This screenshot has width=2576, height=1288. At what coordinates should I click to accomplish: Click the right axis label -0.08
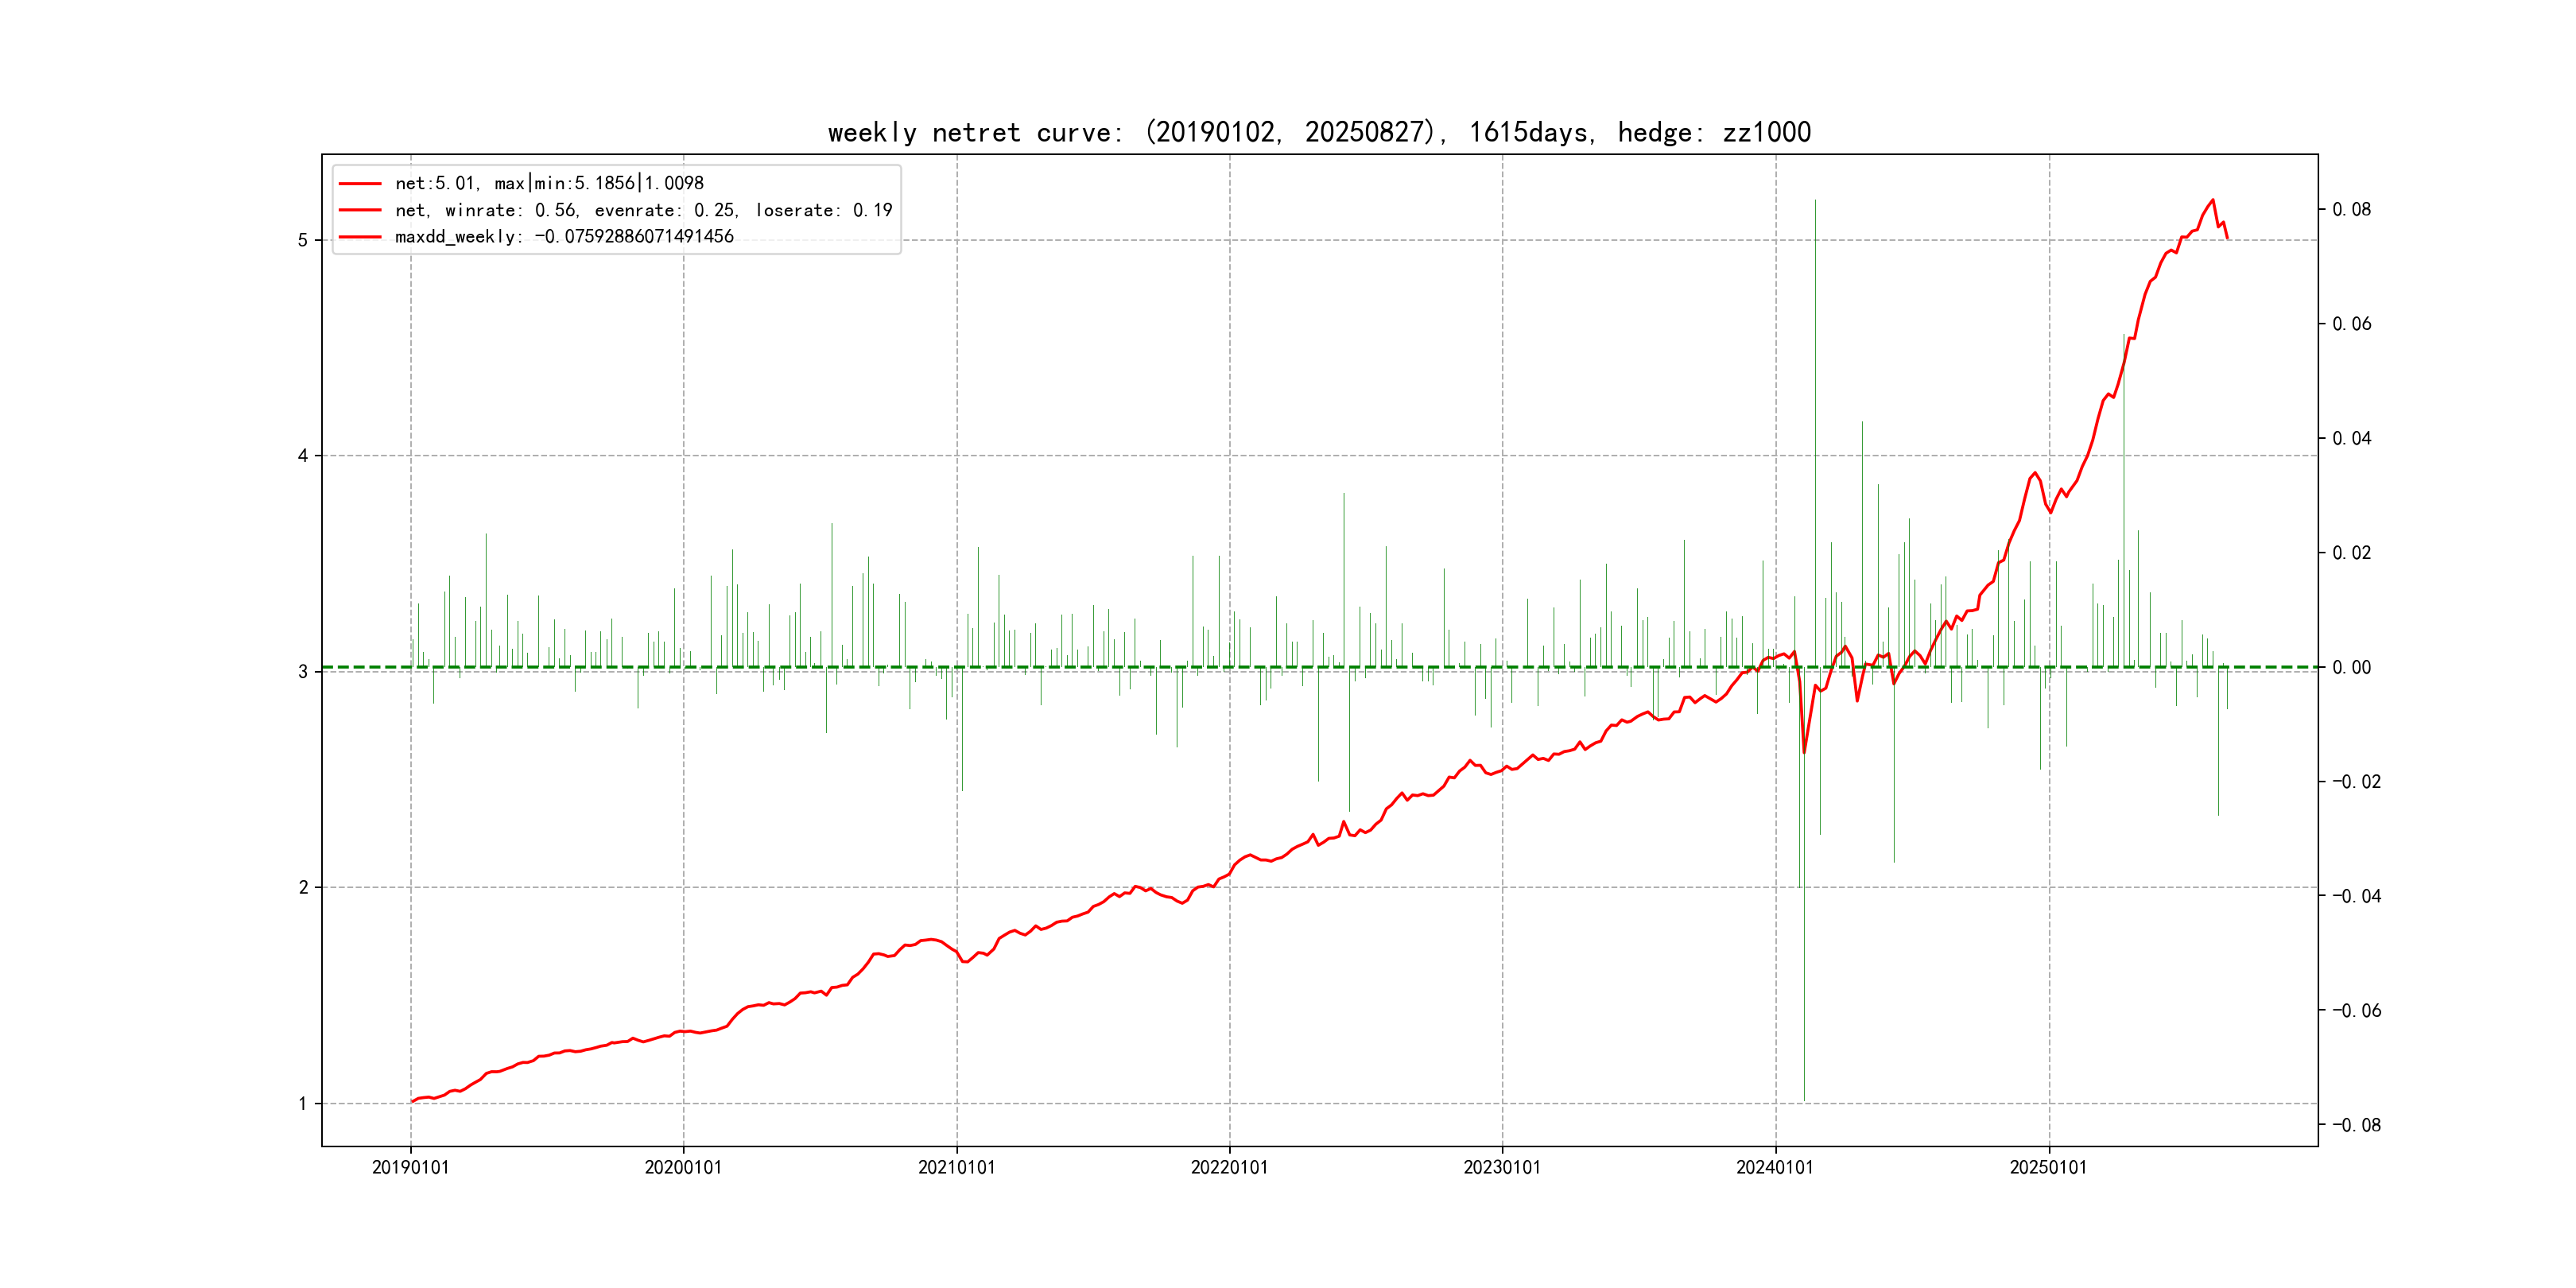tap(2356, 1125)
